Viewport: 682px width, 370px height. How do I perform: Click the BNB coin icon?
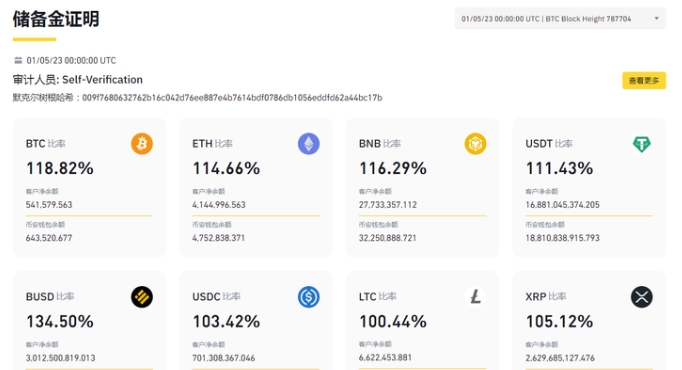[475, 144]
